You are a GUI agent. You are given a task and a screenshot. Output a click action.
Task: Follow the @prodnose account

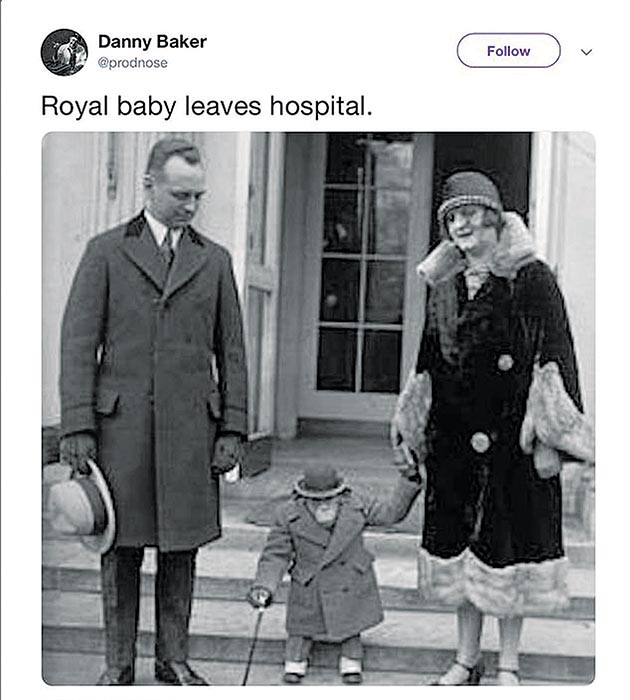pyautogui.click(x=508, y=51)
